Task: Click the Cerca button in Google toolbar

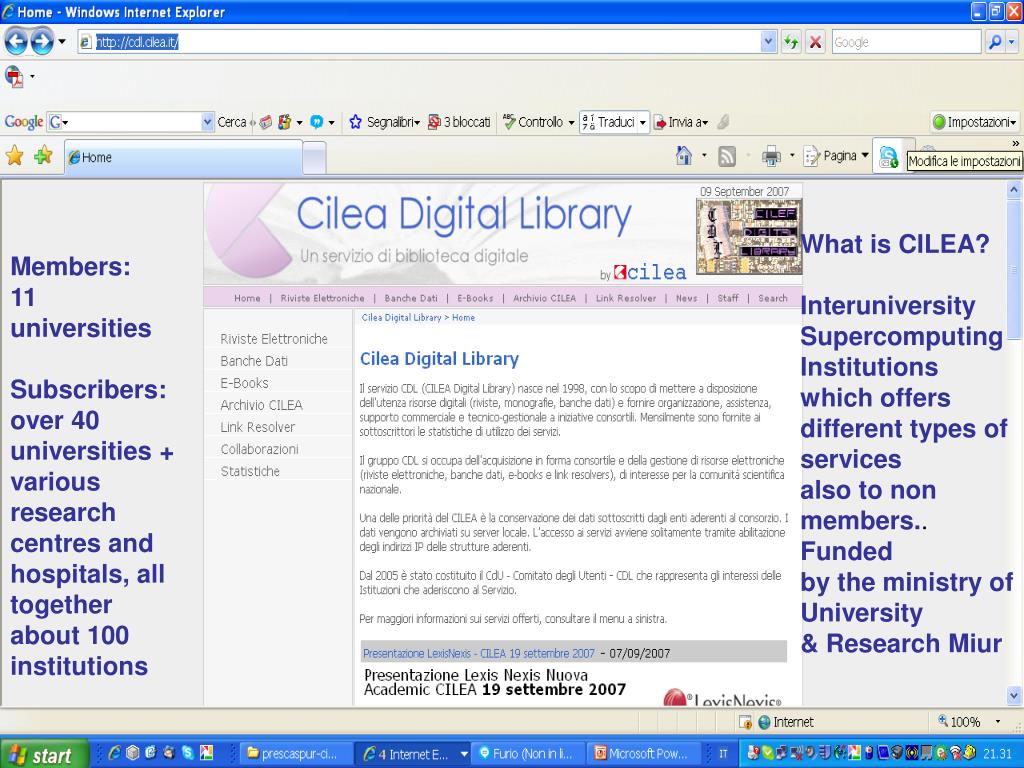Action: (232, 122)
